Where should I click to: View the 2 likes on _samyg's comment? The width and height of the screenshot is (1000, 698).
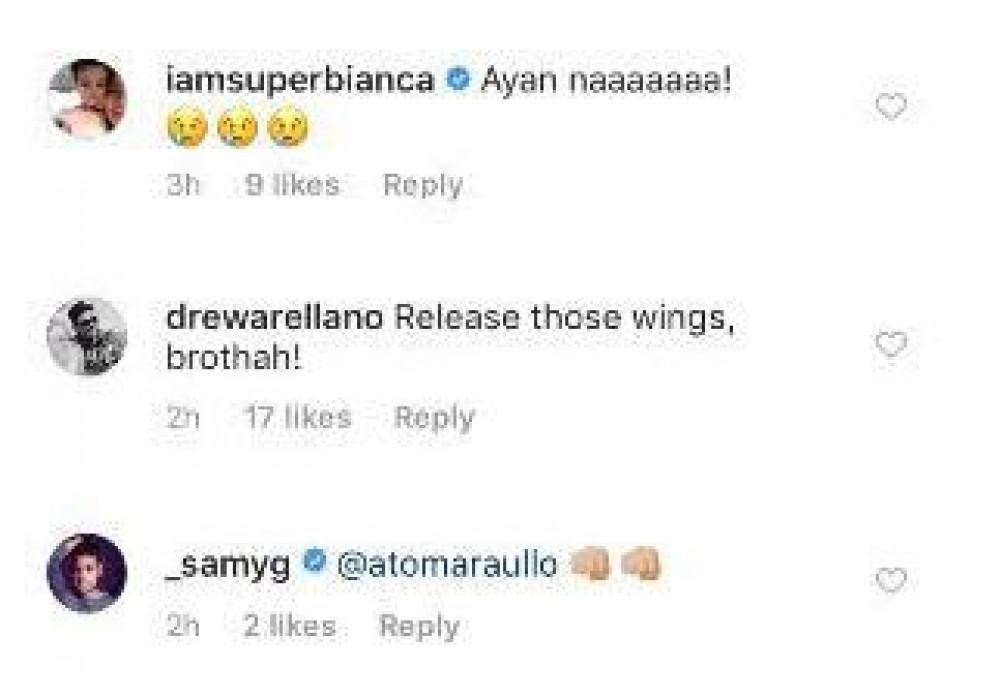tap(290, 626)
